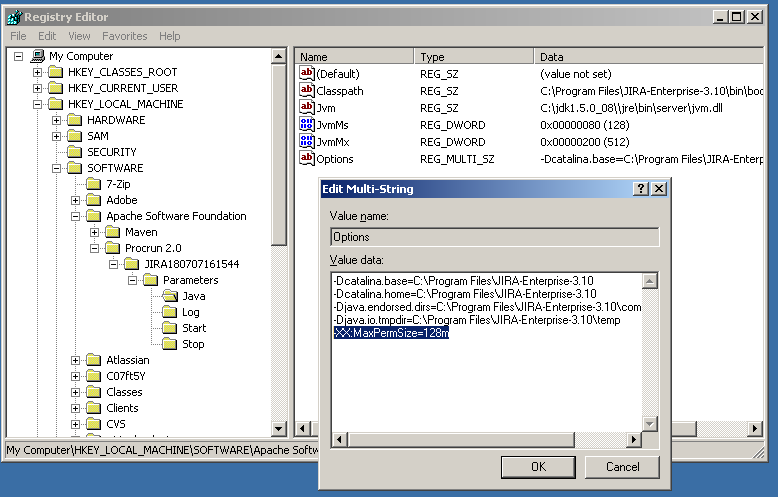This screenshot has width=778, height=497.
Task: Click the dialog's question mark help button
Action: point(641,188)
